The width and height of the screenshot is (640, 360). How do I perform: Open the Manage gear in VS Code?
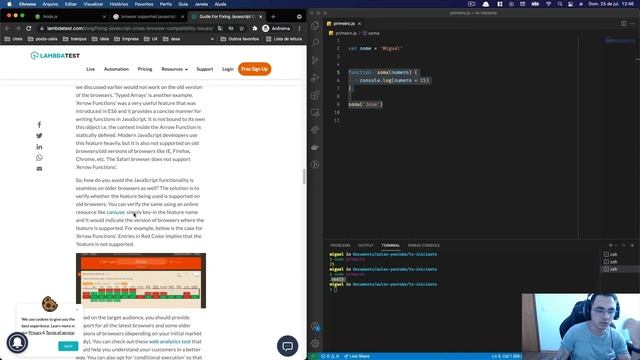point(315,343)
